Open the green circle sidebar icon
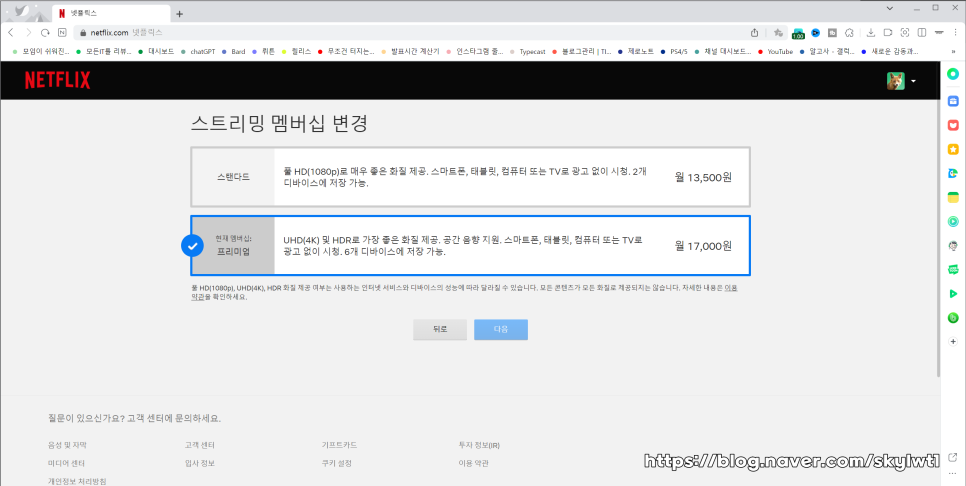966x486 pixels. pos(953,74)
